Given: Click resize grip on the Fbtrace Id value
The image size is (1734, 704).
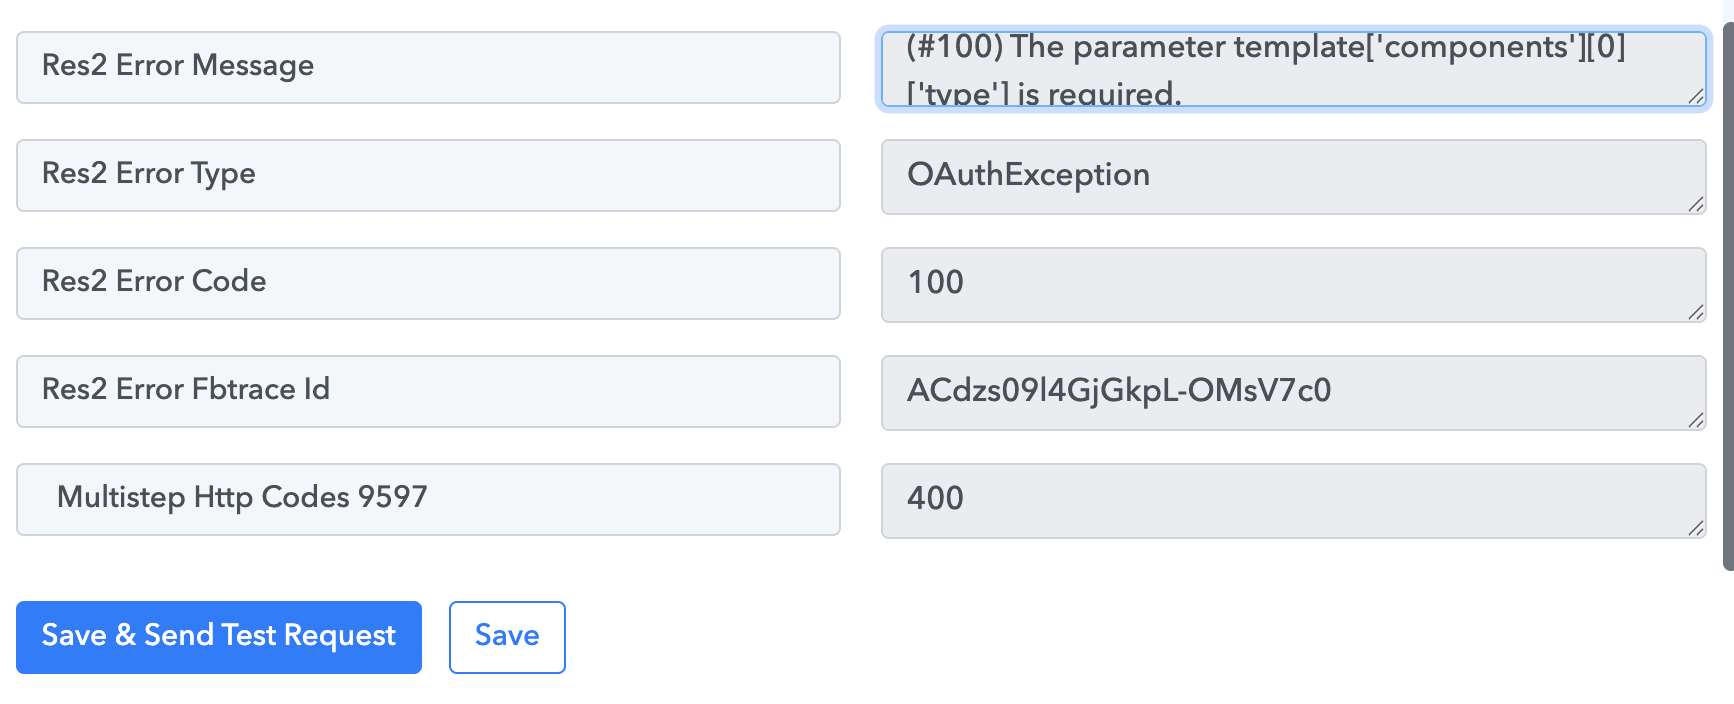Looking at the screenshot, I should (x=1695, y=420).
